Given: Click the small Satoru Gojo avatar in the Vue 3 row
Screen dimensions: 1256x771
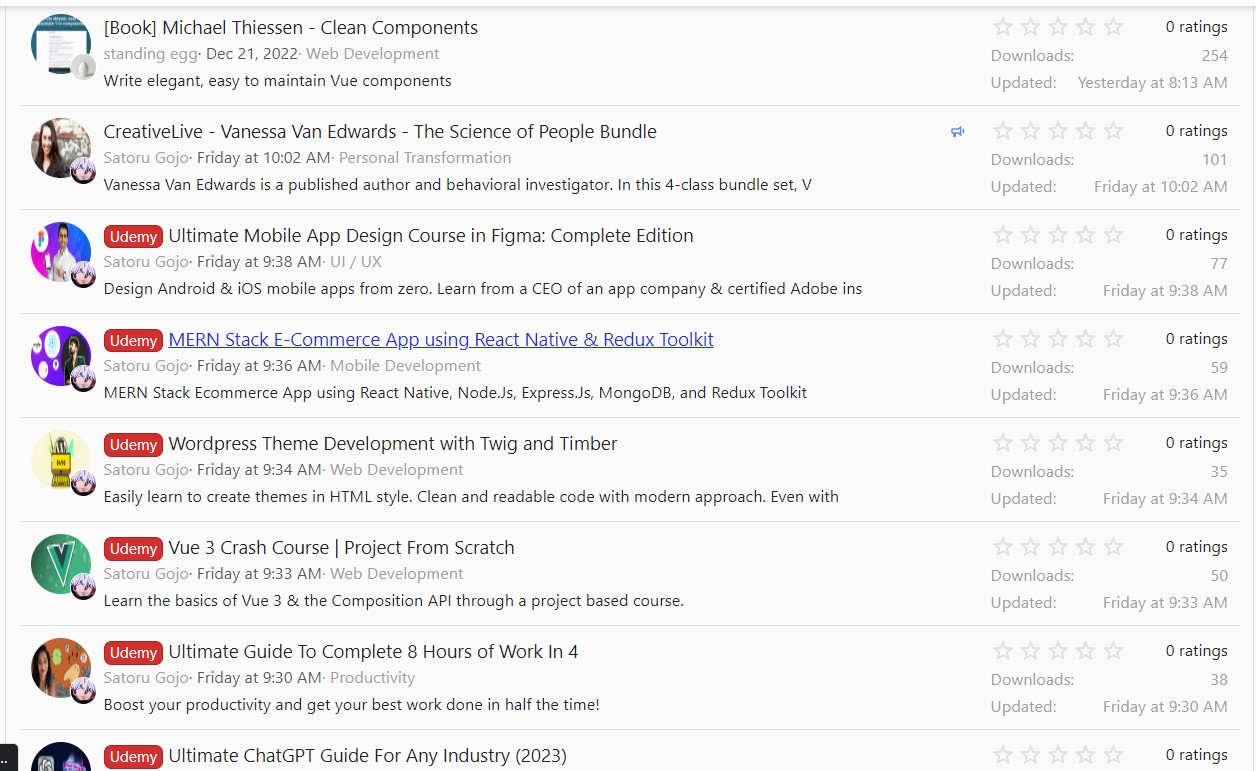Looking at the screenshot, I should click(84, 586).
